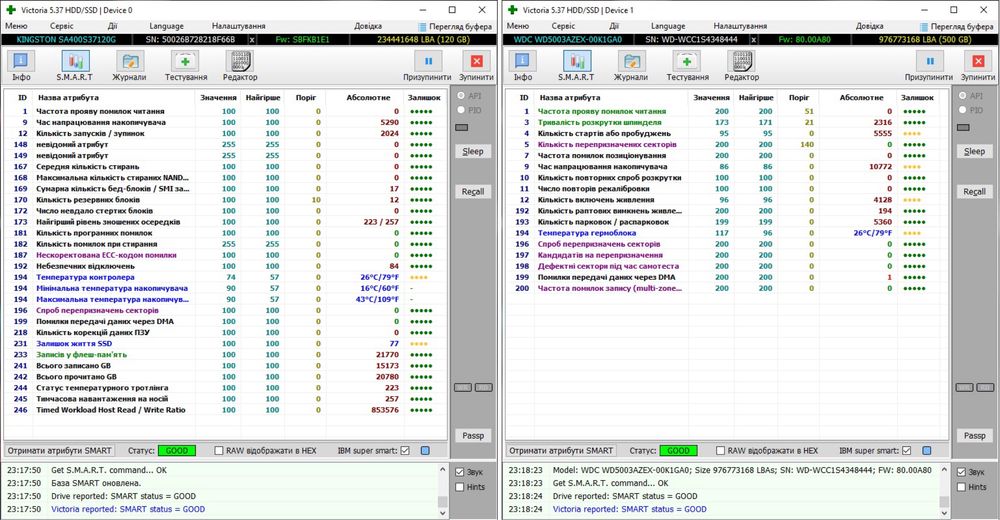Toggle Звук checkbox in Device 1 window
Viewport: 1000px width, 520px height.
961,472
